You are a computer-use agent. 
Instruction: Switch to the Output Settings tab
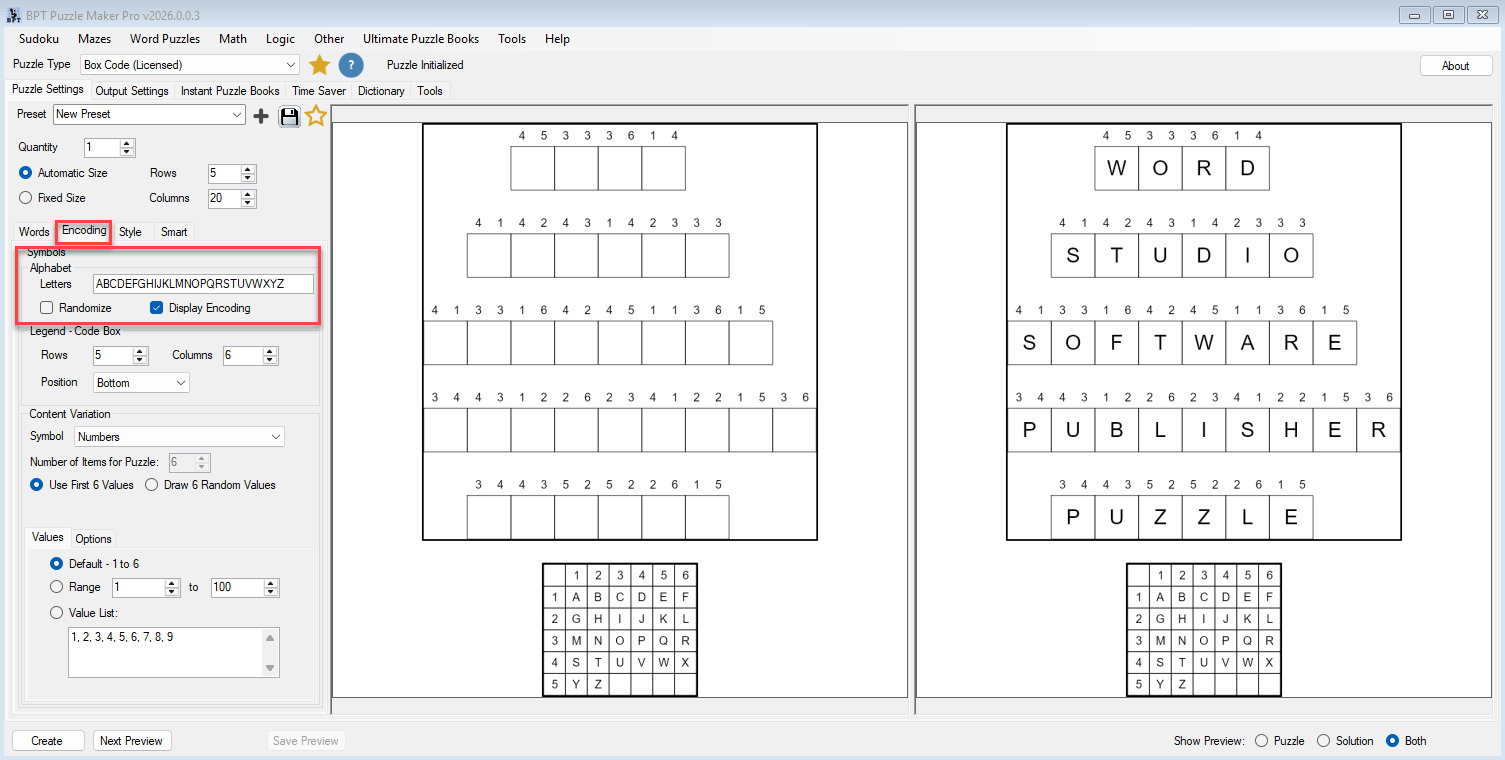pos(131,91)
